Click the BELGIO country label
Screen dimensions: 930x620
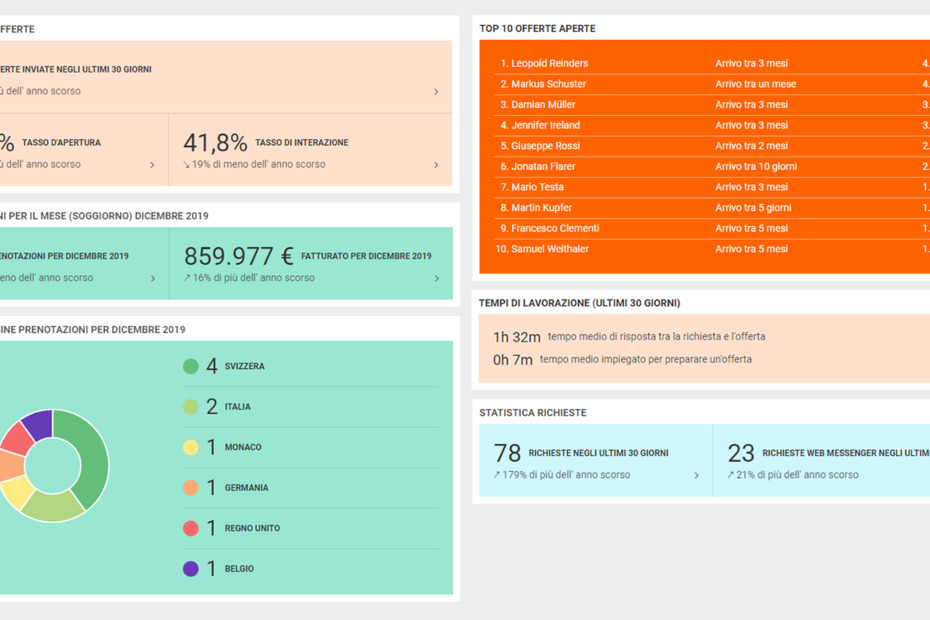tap(239, 569)
